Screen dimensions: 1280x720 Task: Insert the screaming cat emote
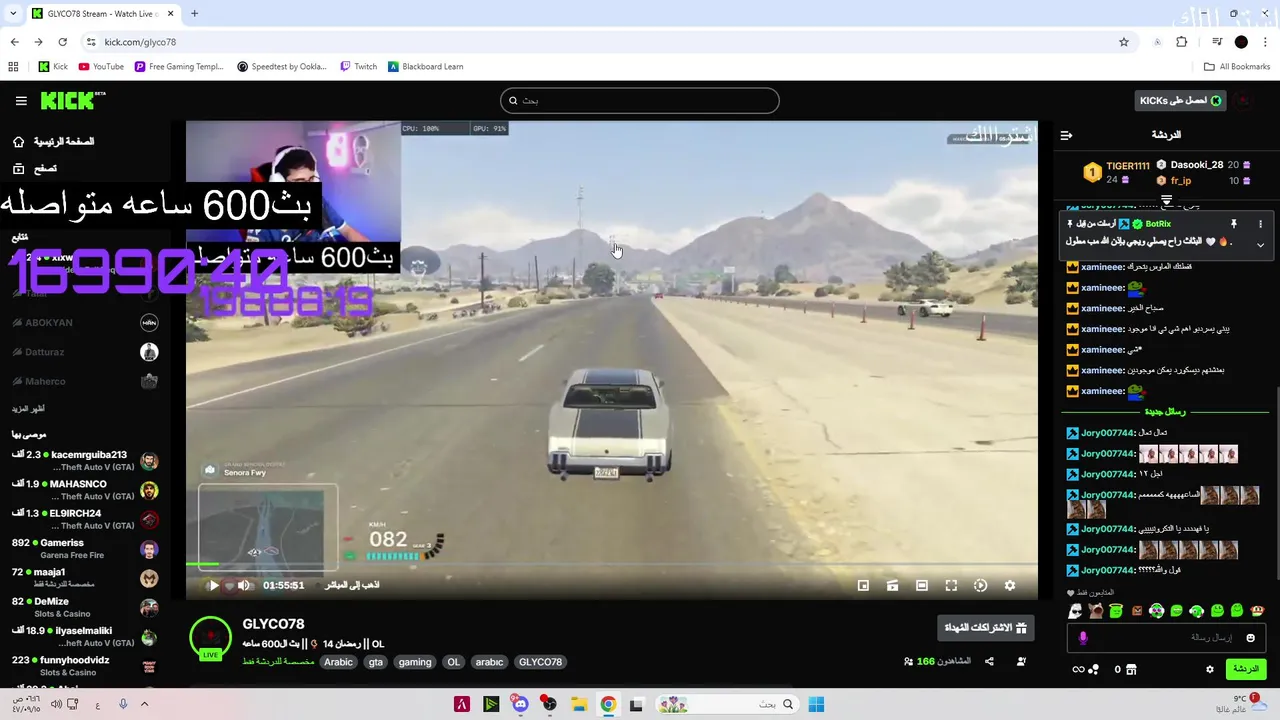tap(1096, 611)
